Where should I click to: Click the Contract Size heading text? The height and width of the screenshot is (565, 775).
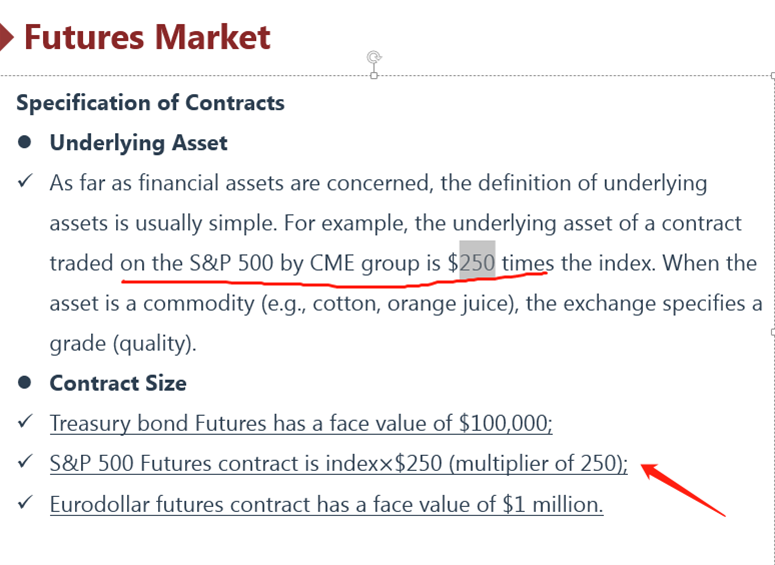tap(118, 383)
